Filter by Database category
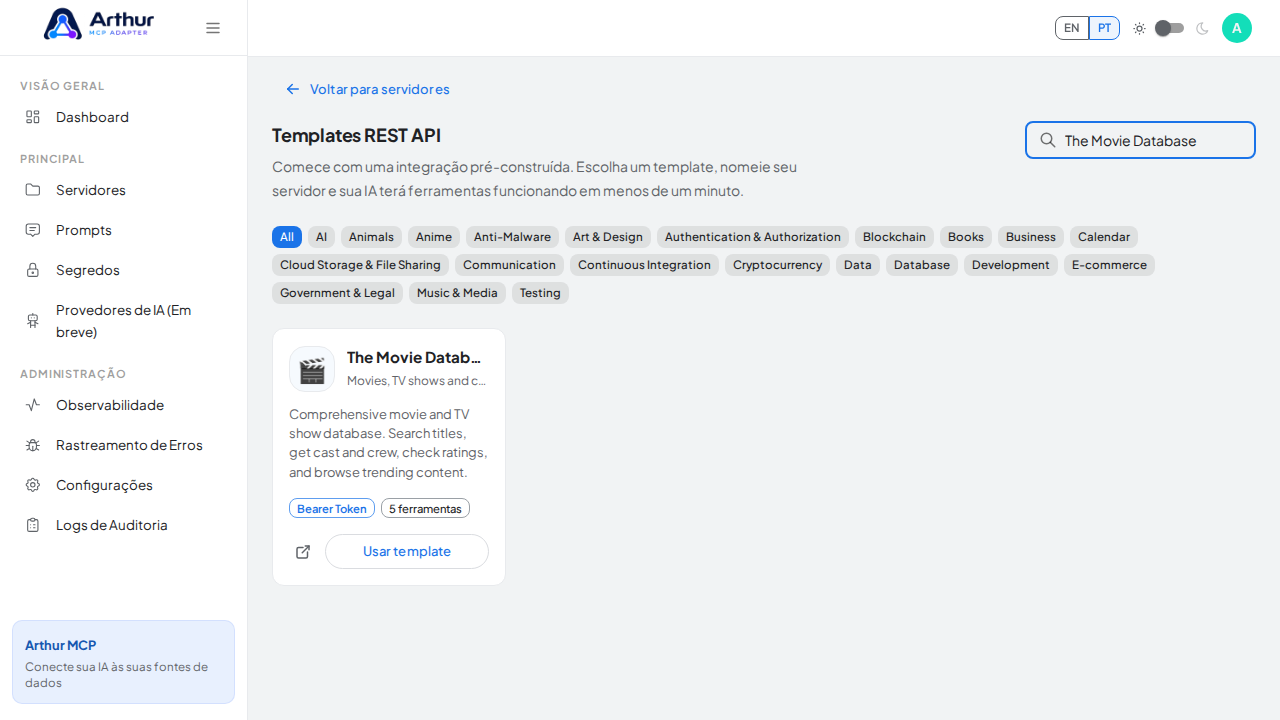The image size is (1280, 720). [x=922, y=265]
